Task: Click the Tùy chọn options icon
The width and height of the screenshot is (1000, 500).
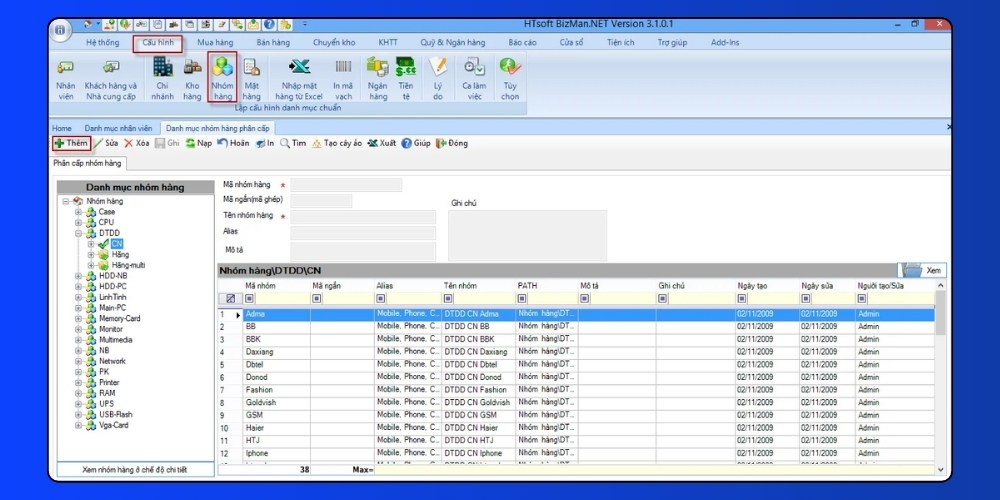Action: tap(510, 78)
